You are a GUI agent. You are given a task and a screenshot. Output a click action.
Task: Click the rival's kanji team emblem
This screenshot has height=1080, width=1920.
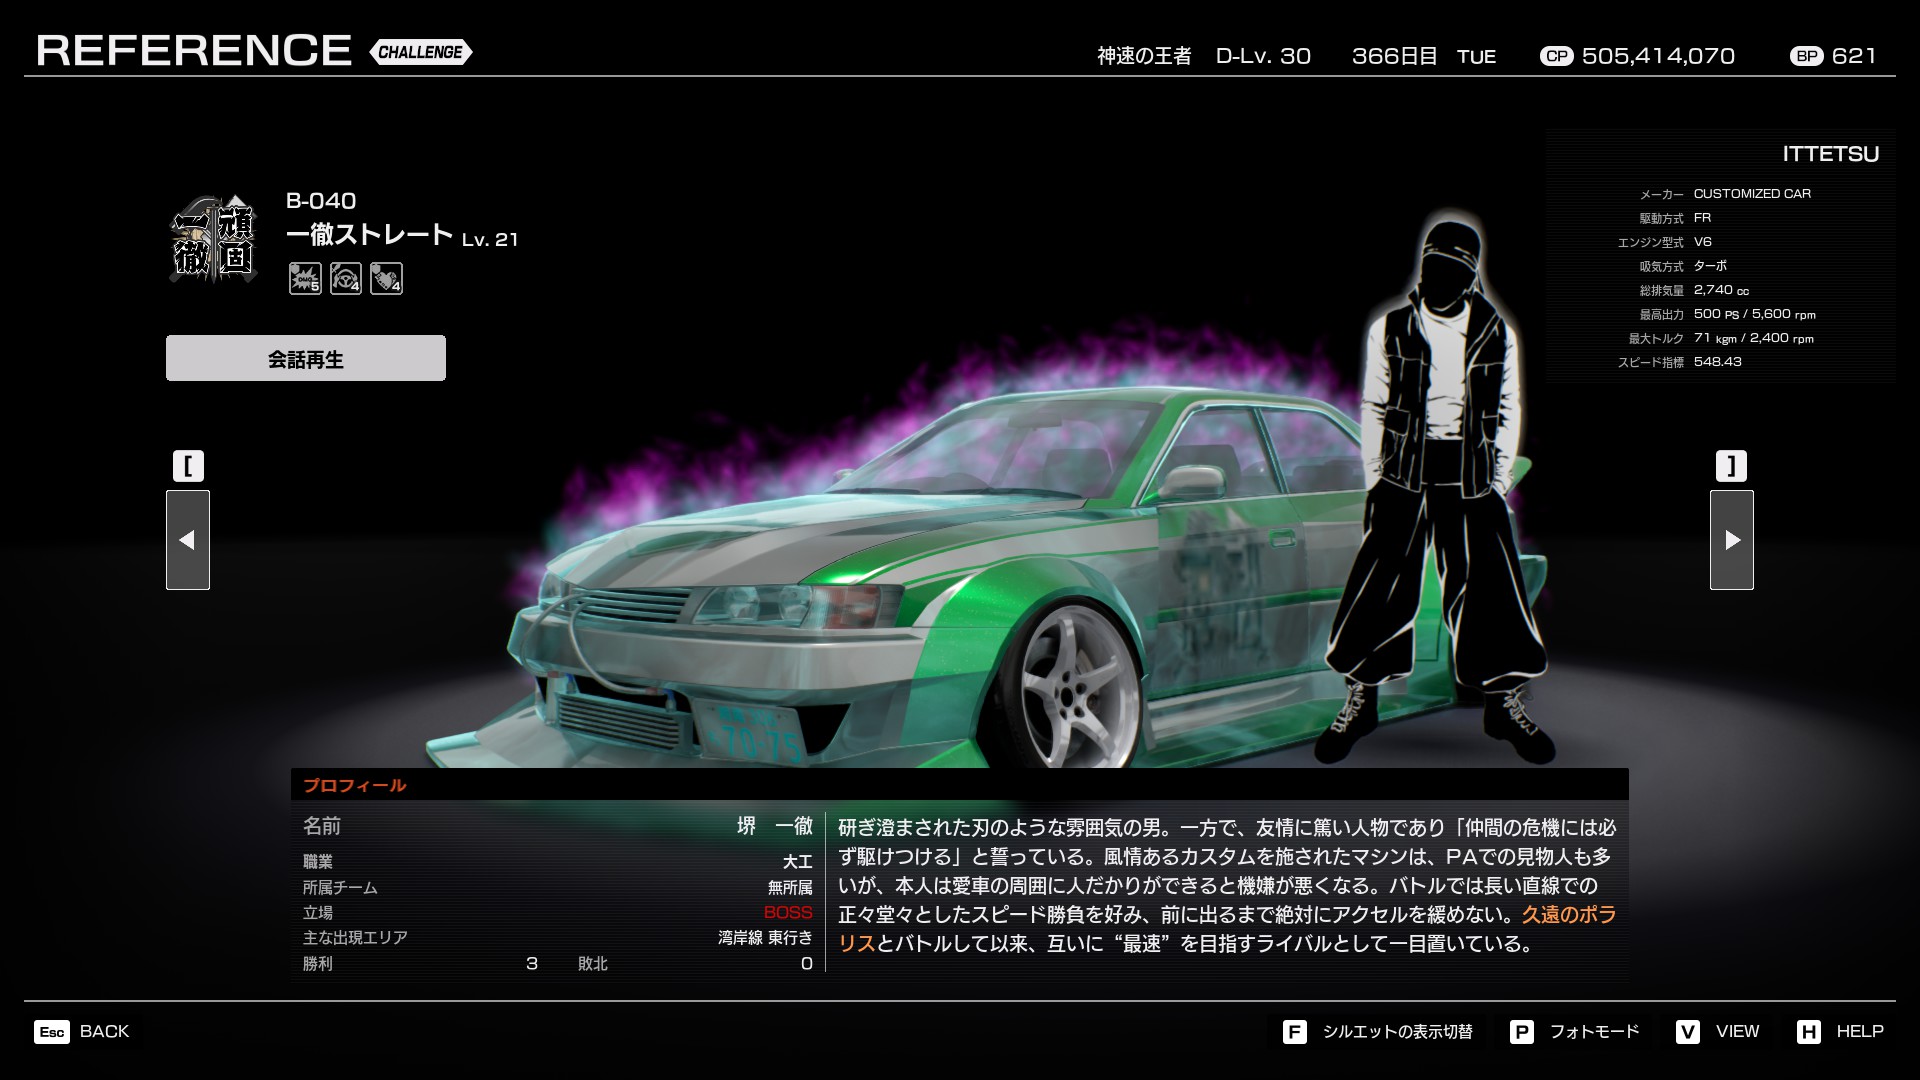point(214,240)
